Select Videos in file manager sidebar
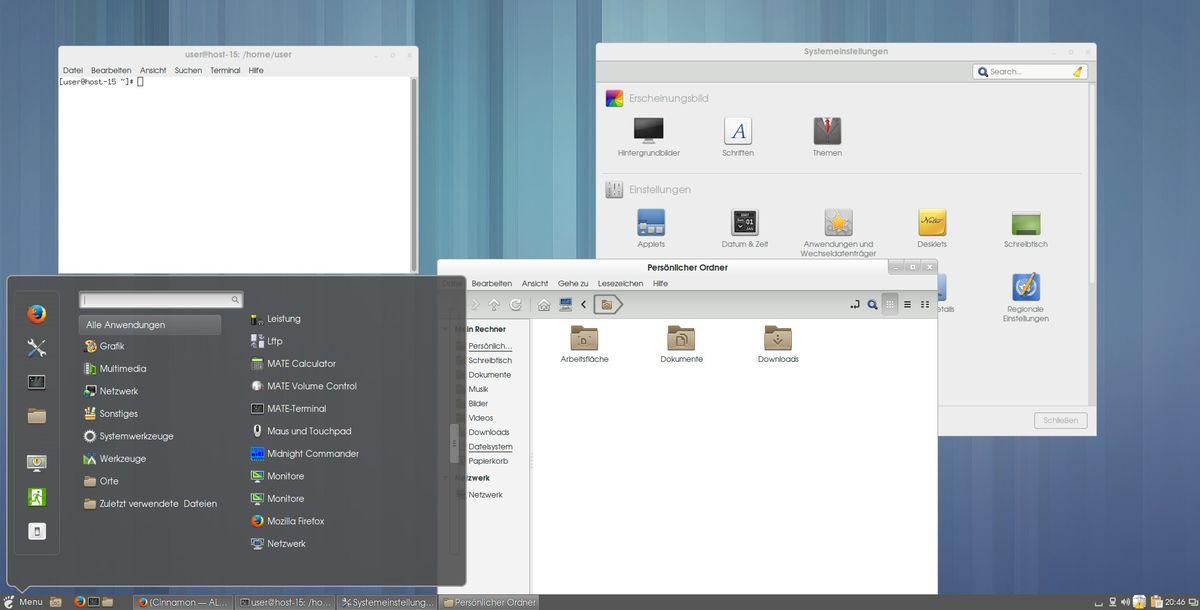The height and width of the screenshot is (610, 1200). tap(480, 418)
